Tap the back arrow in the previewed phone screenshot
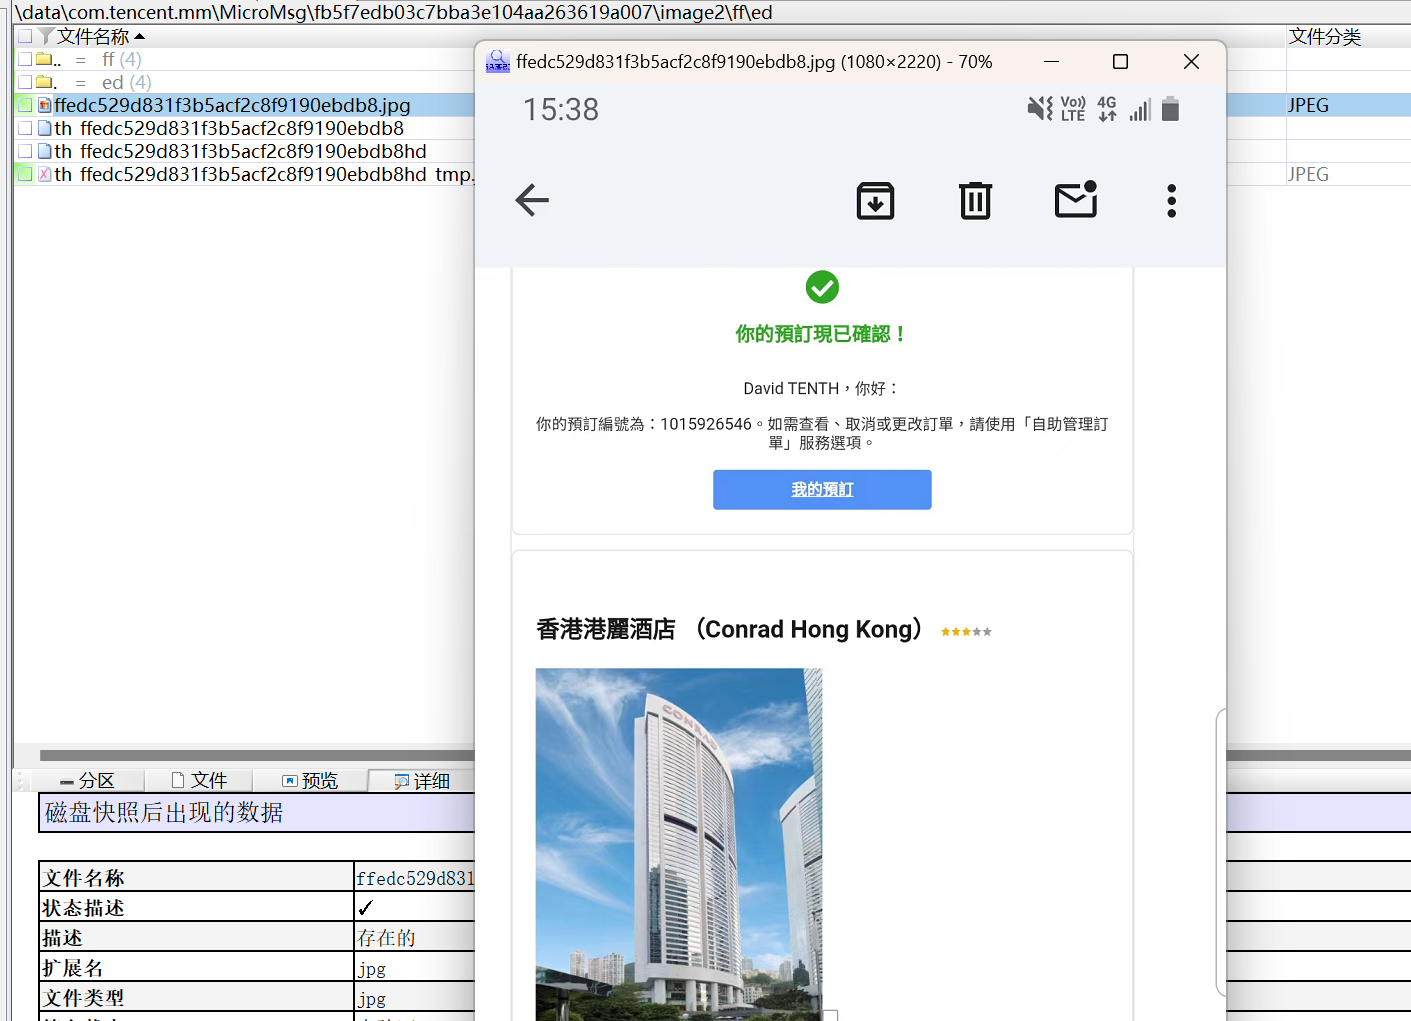Screen dimensions: 1411x1021 coord(532,200)
